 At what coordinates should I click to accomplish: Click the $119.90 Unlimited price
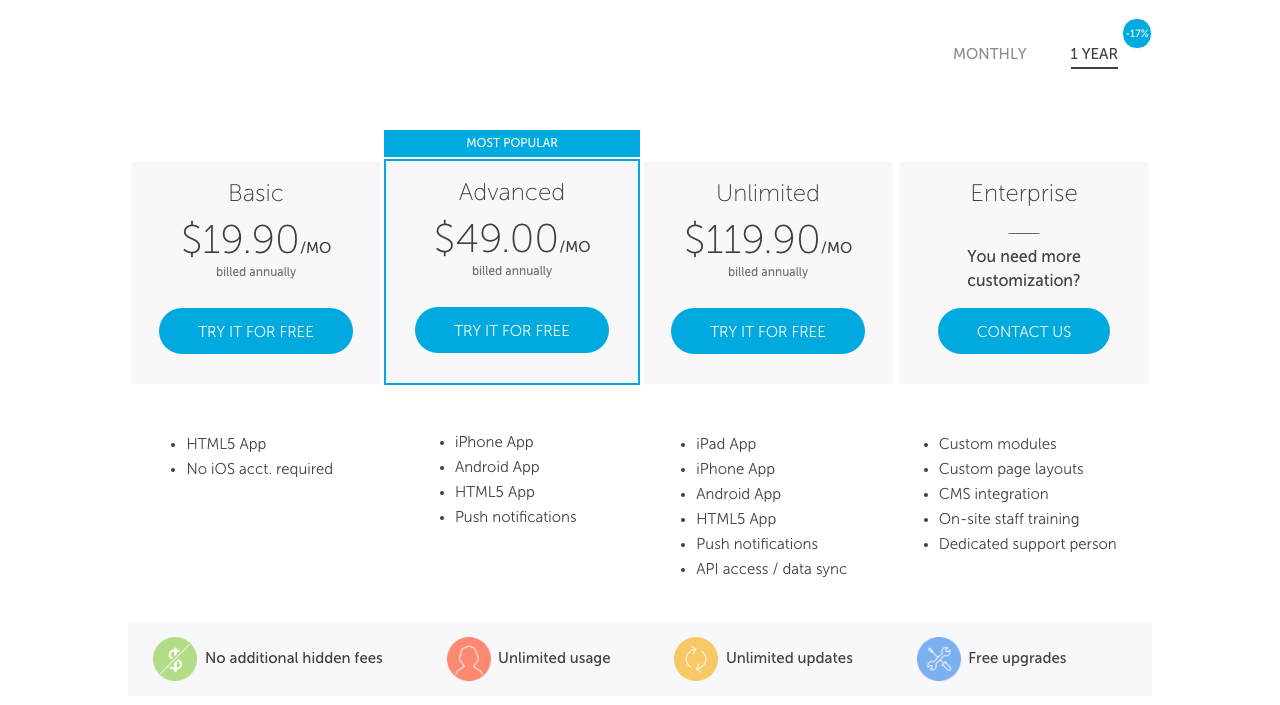[753, 240]
